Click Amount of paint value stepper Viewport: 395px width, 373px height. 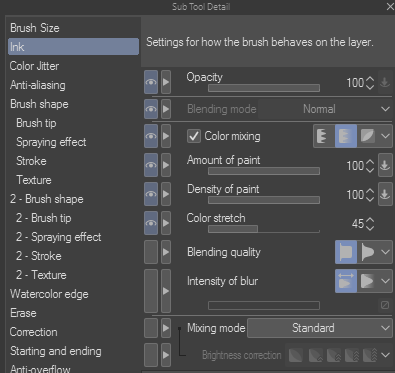370,166
